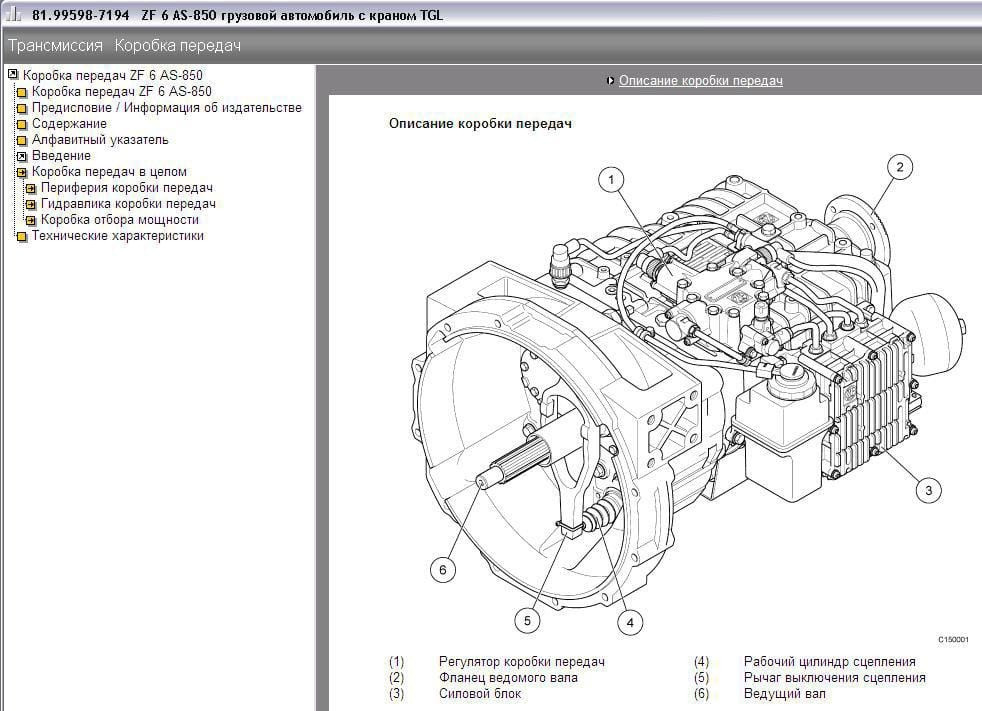Viewport: 982px width, 711px height.
Task: Click callout number 6 on the diagram
Action: tap(443, 570)
